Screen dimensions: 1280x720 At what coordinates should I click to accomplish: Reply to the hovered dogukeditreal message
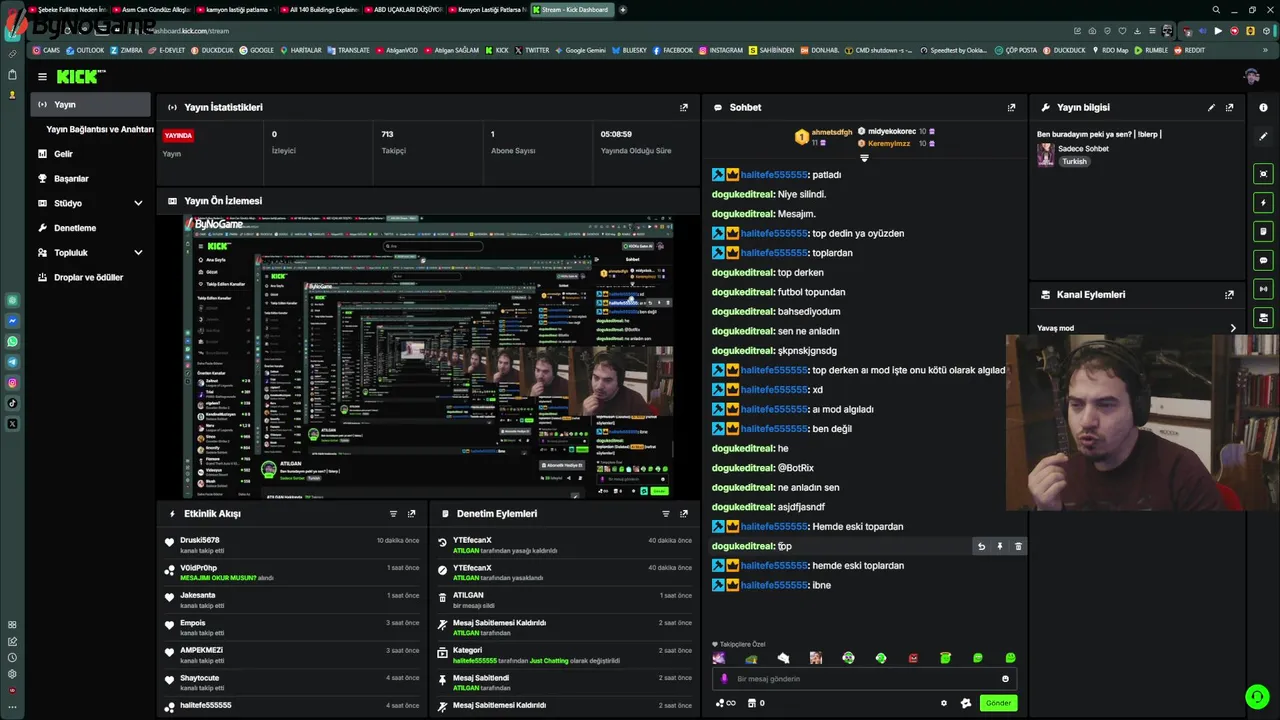pos(981,546)
